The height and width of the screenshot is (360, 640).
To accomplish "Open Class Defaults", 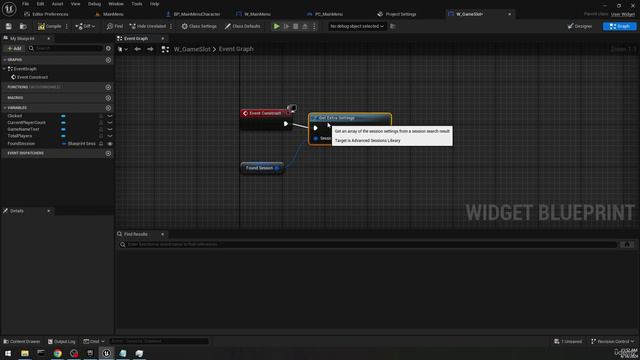I will click(242, 26).
